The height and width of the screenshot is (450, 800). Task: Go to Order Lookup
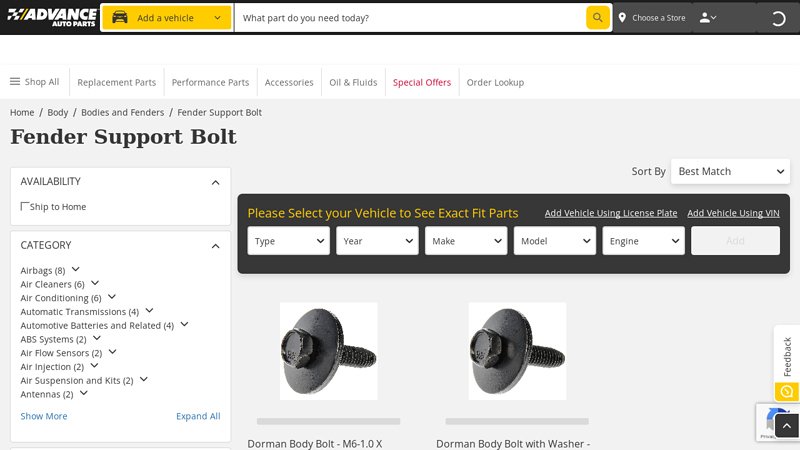pyautogui.click(x=495, y=82)
